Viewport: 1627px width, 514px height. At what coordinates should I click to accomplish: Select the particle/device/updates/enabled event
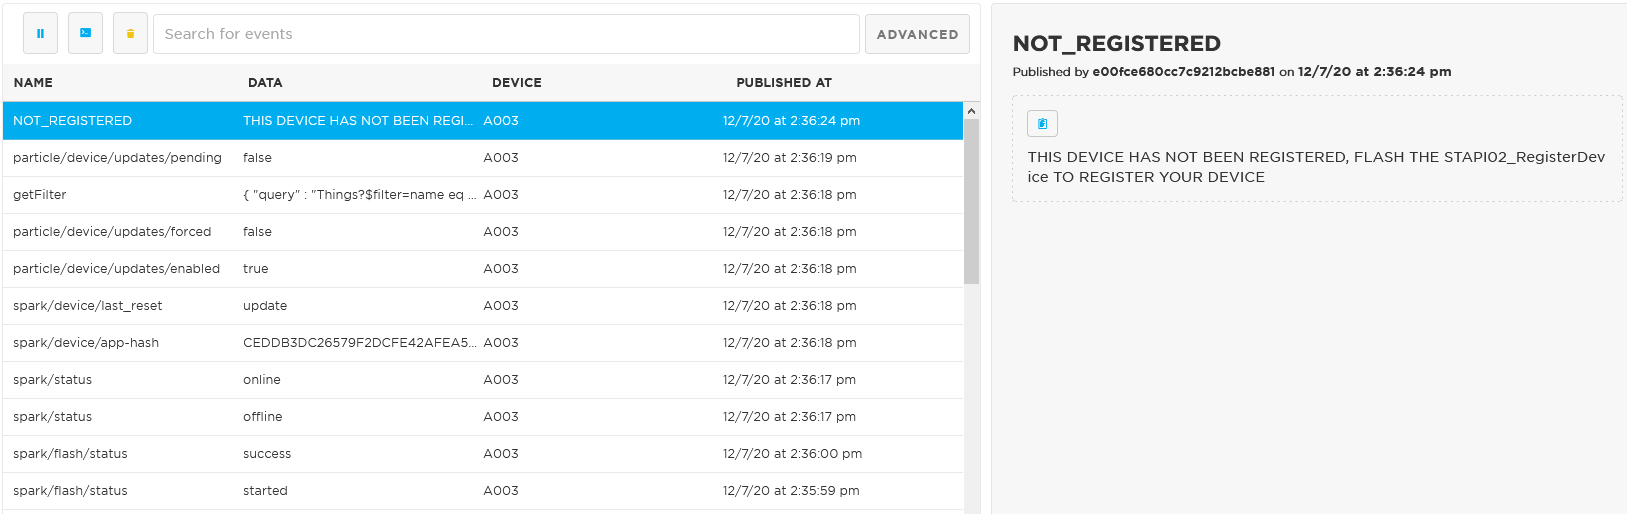coord(483,269)
